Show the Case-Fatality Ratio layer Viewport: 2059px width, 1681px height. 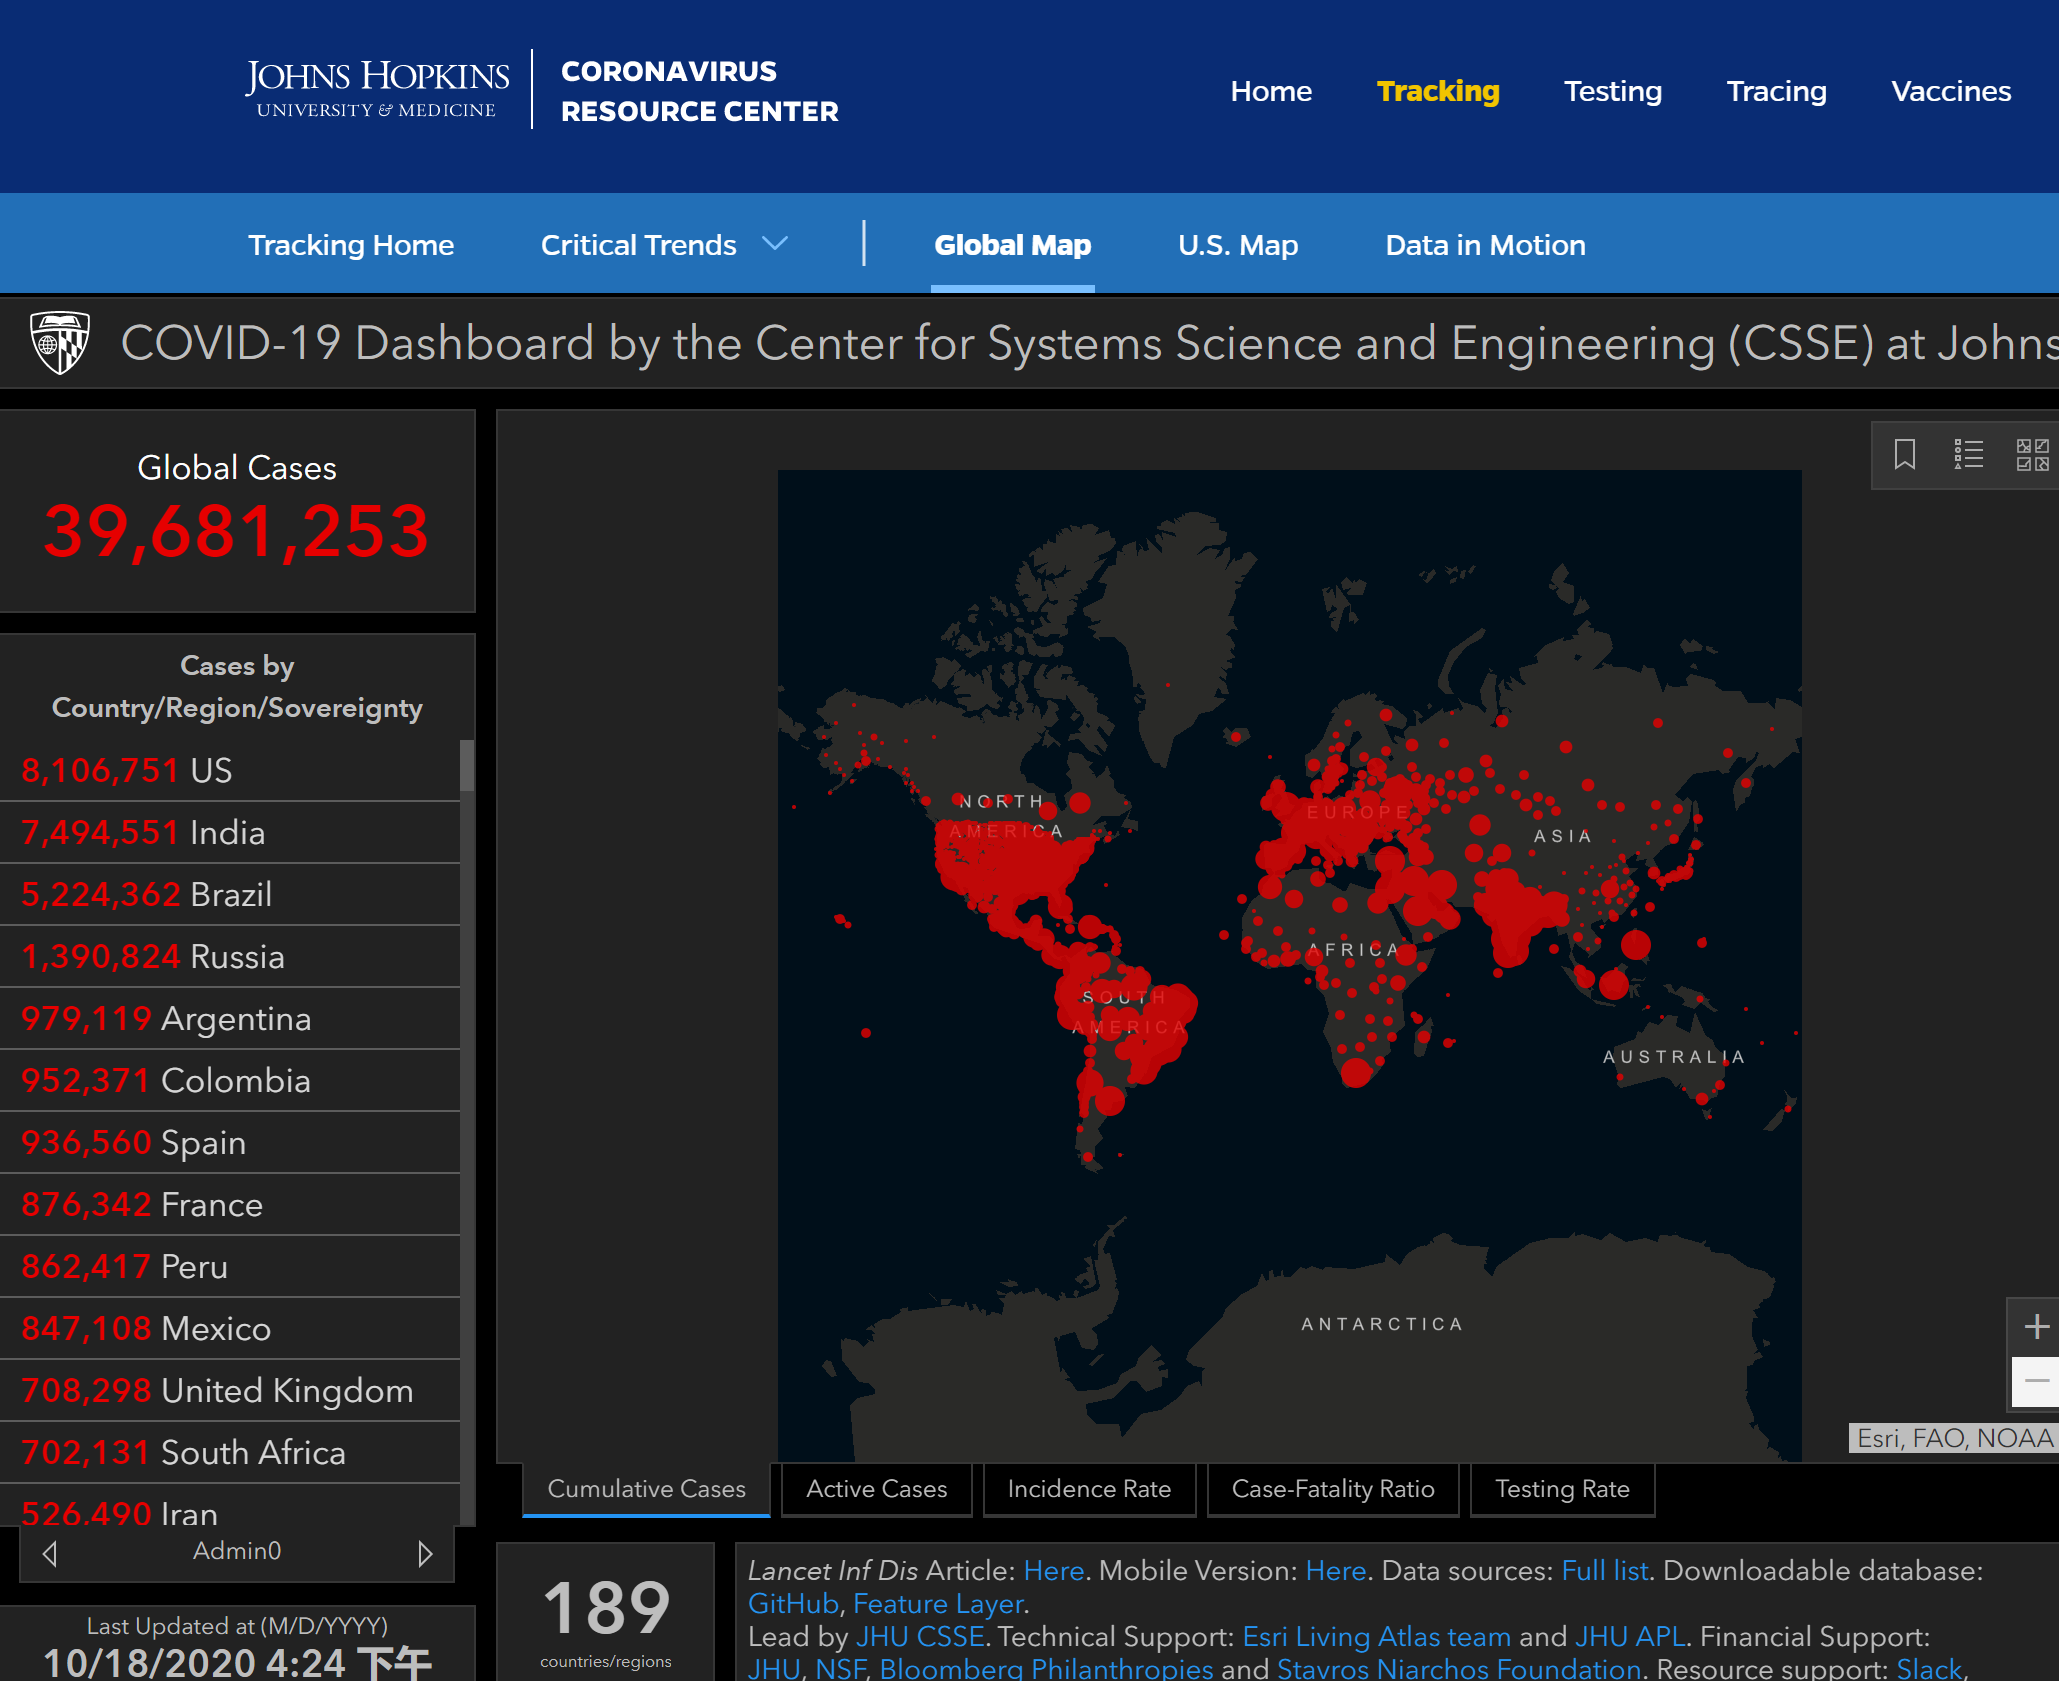pyautogui.click(x=1333, y=1489)
